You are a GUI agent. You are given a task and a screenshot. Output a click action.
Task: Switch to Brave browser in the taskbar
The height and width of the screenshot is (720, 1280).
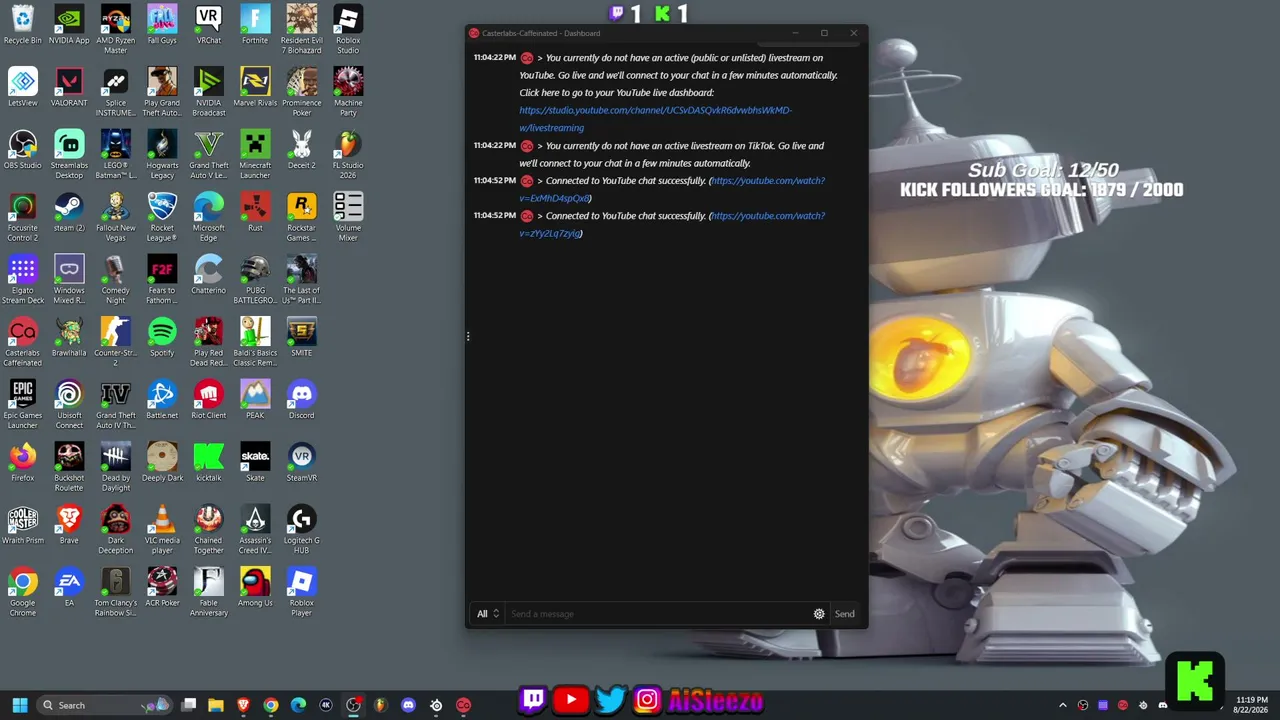point(243,705)
